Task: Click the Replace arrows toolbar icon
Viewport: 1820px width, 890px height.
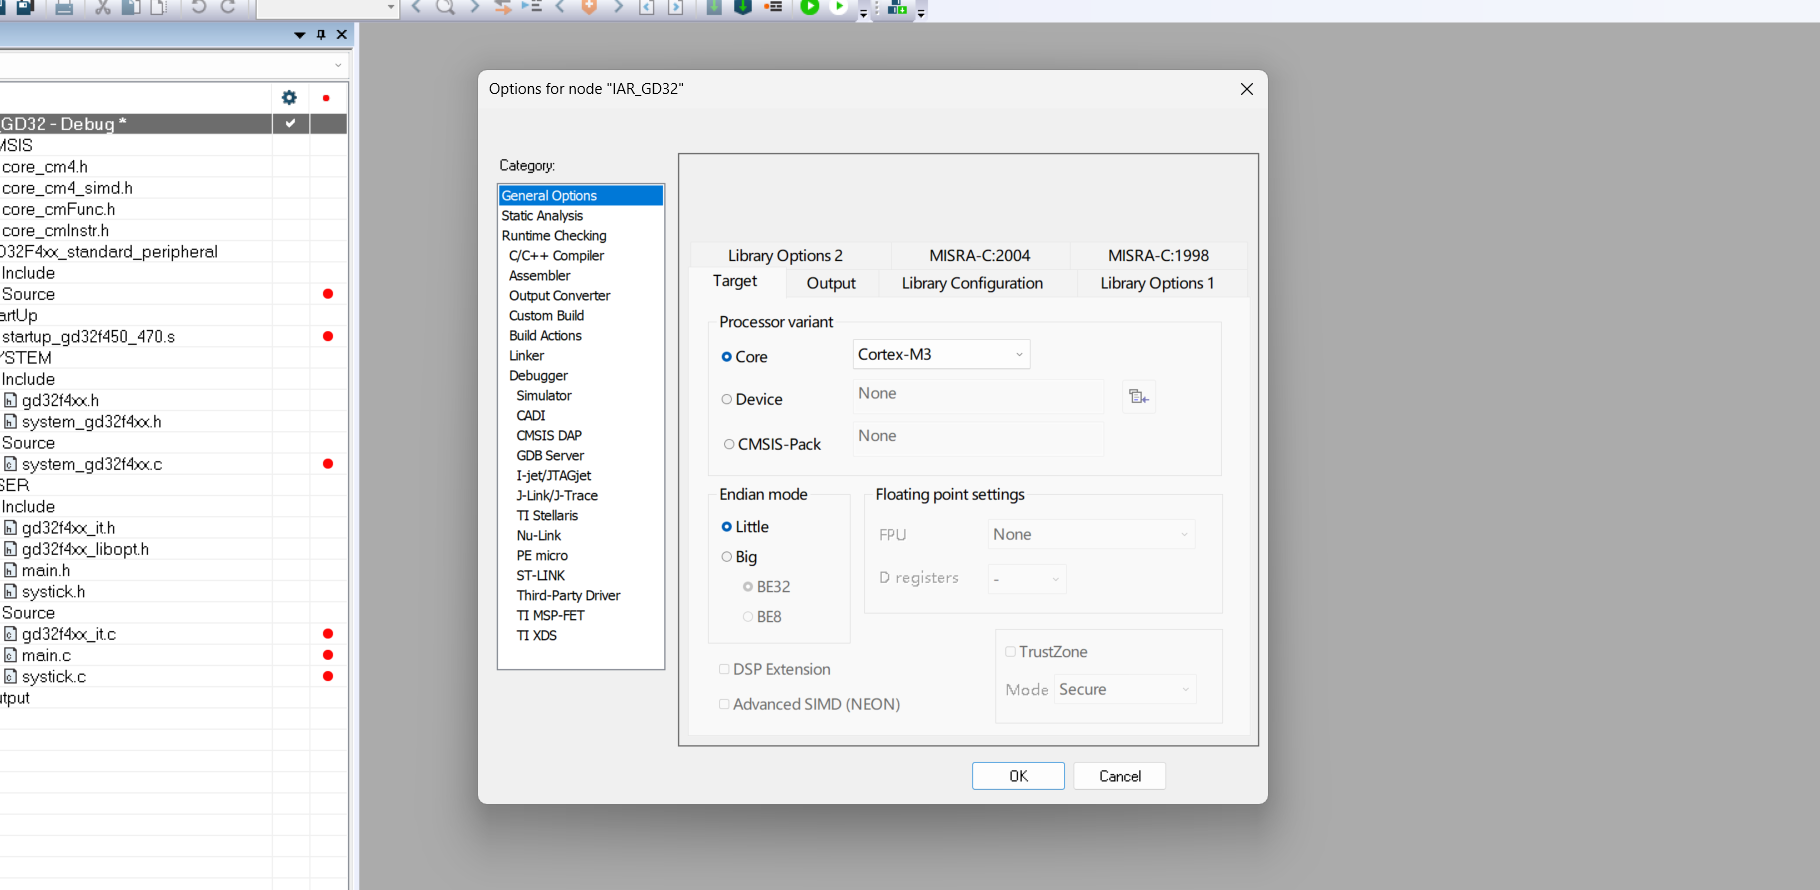Action: 503,6
